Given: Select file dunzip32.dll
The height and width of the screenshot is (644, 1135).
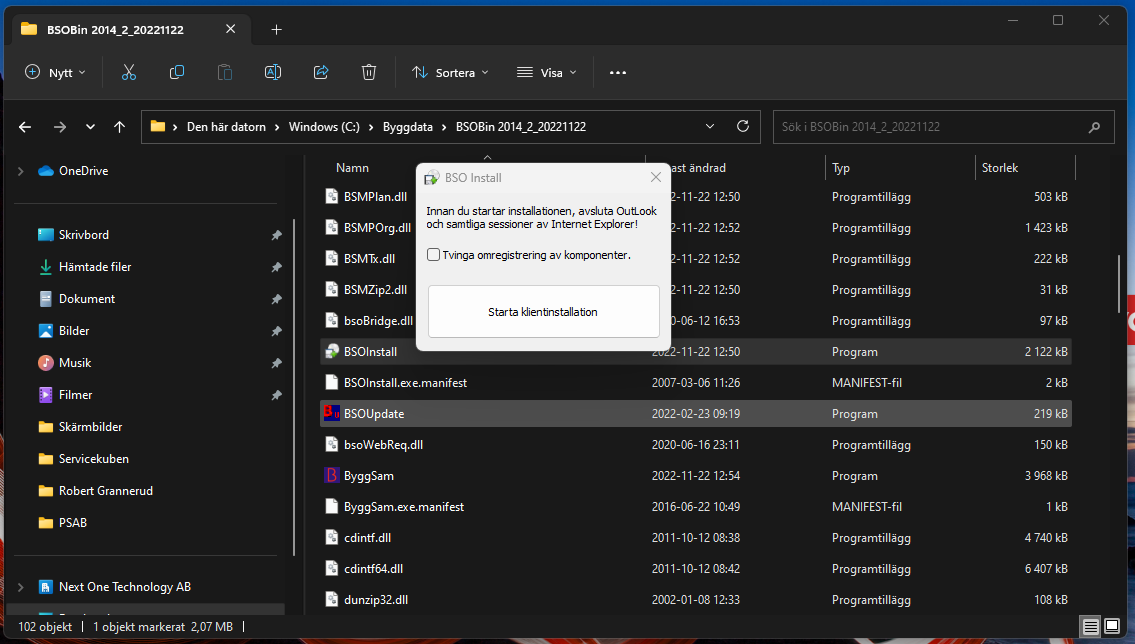Looking at the screenshot, I should [376, 600].
